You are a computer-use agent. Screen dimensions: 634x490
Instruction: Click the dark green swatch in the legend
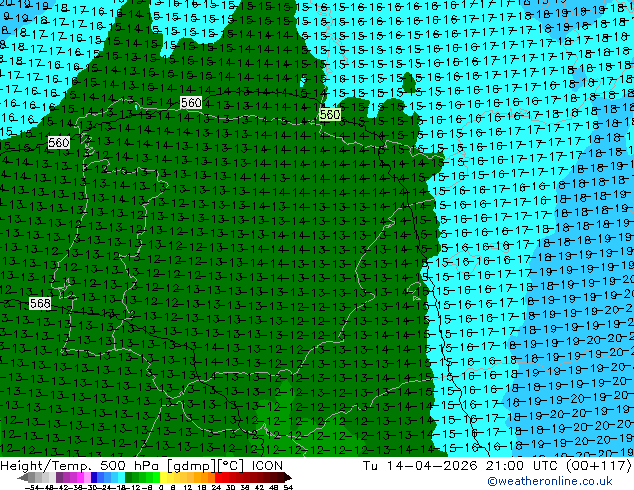(x=128, y=477)
